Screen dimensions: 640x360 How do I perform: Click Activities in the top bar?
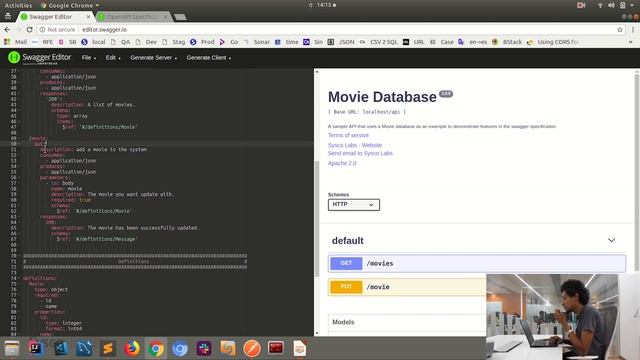[18, 5]
